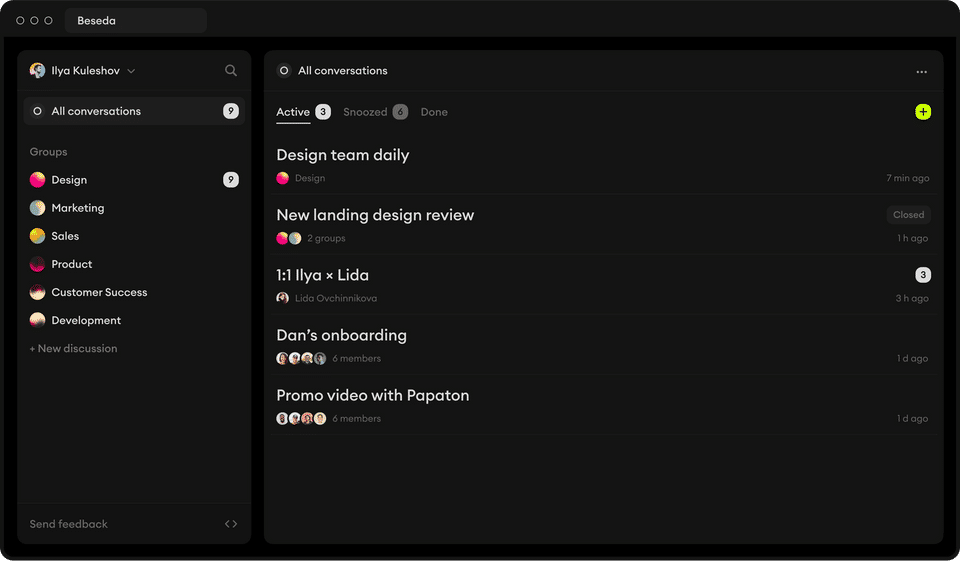This screenshot has height=561, width=960.
Task: Select All conversations in the sidebar
Action: point(134,111)
